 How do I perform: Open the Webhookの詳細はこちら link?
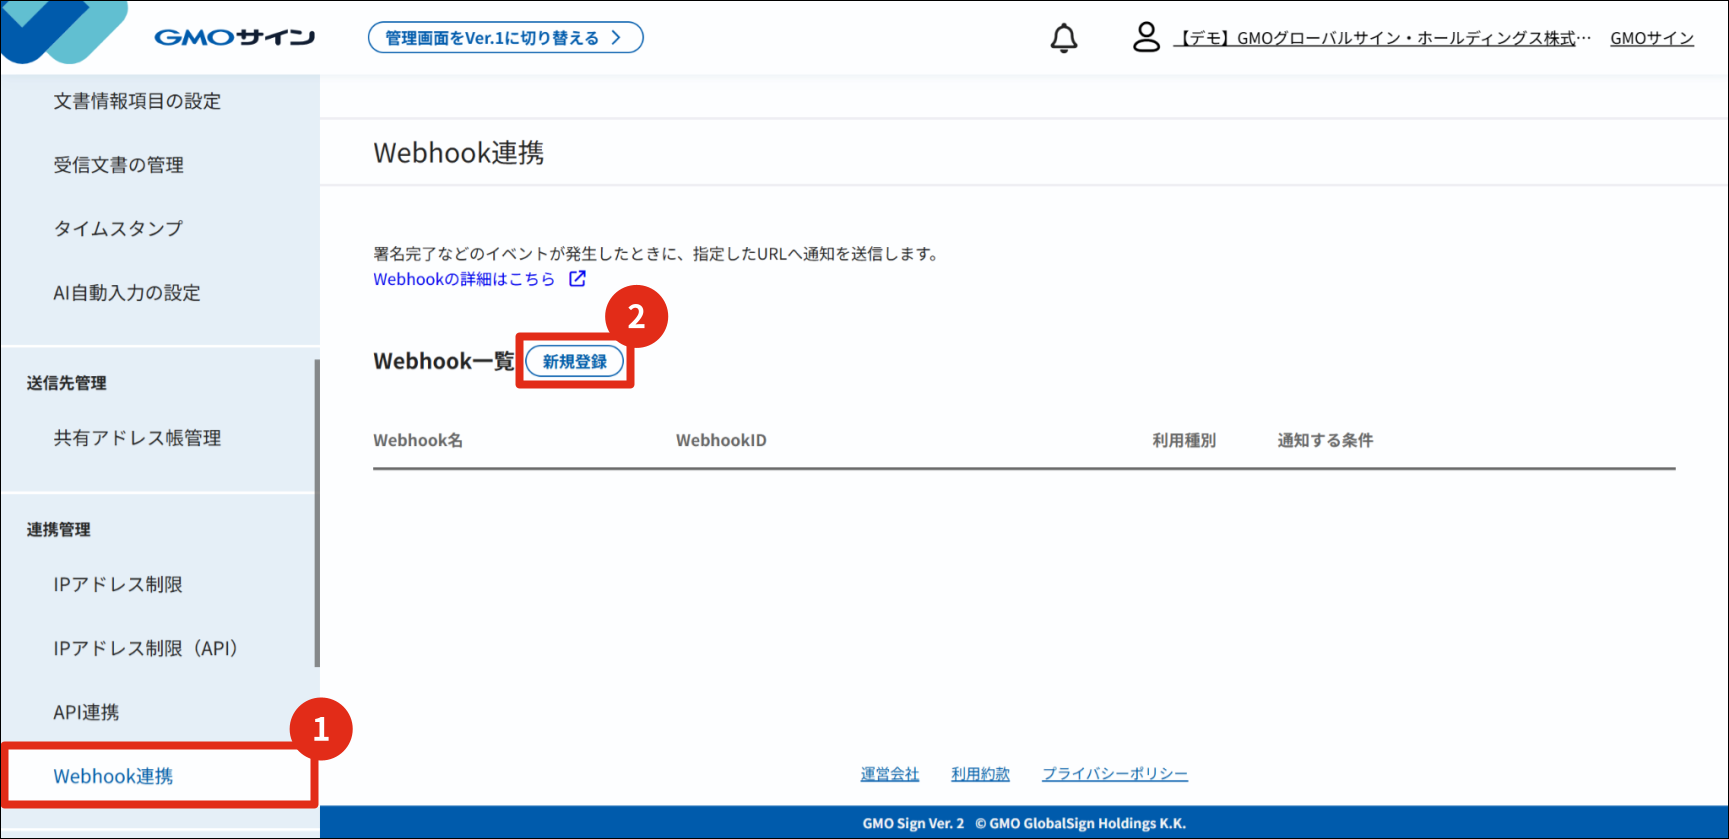[464, 279]
